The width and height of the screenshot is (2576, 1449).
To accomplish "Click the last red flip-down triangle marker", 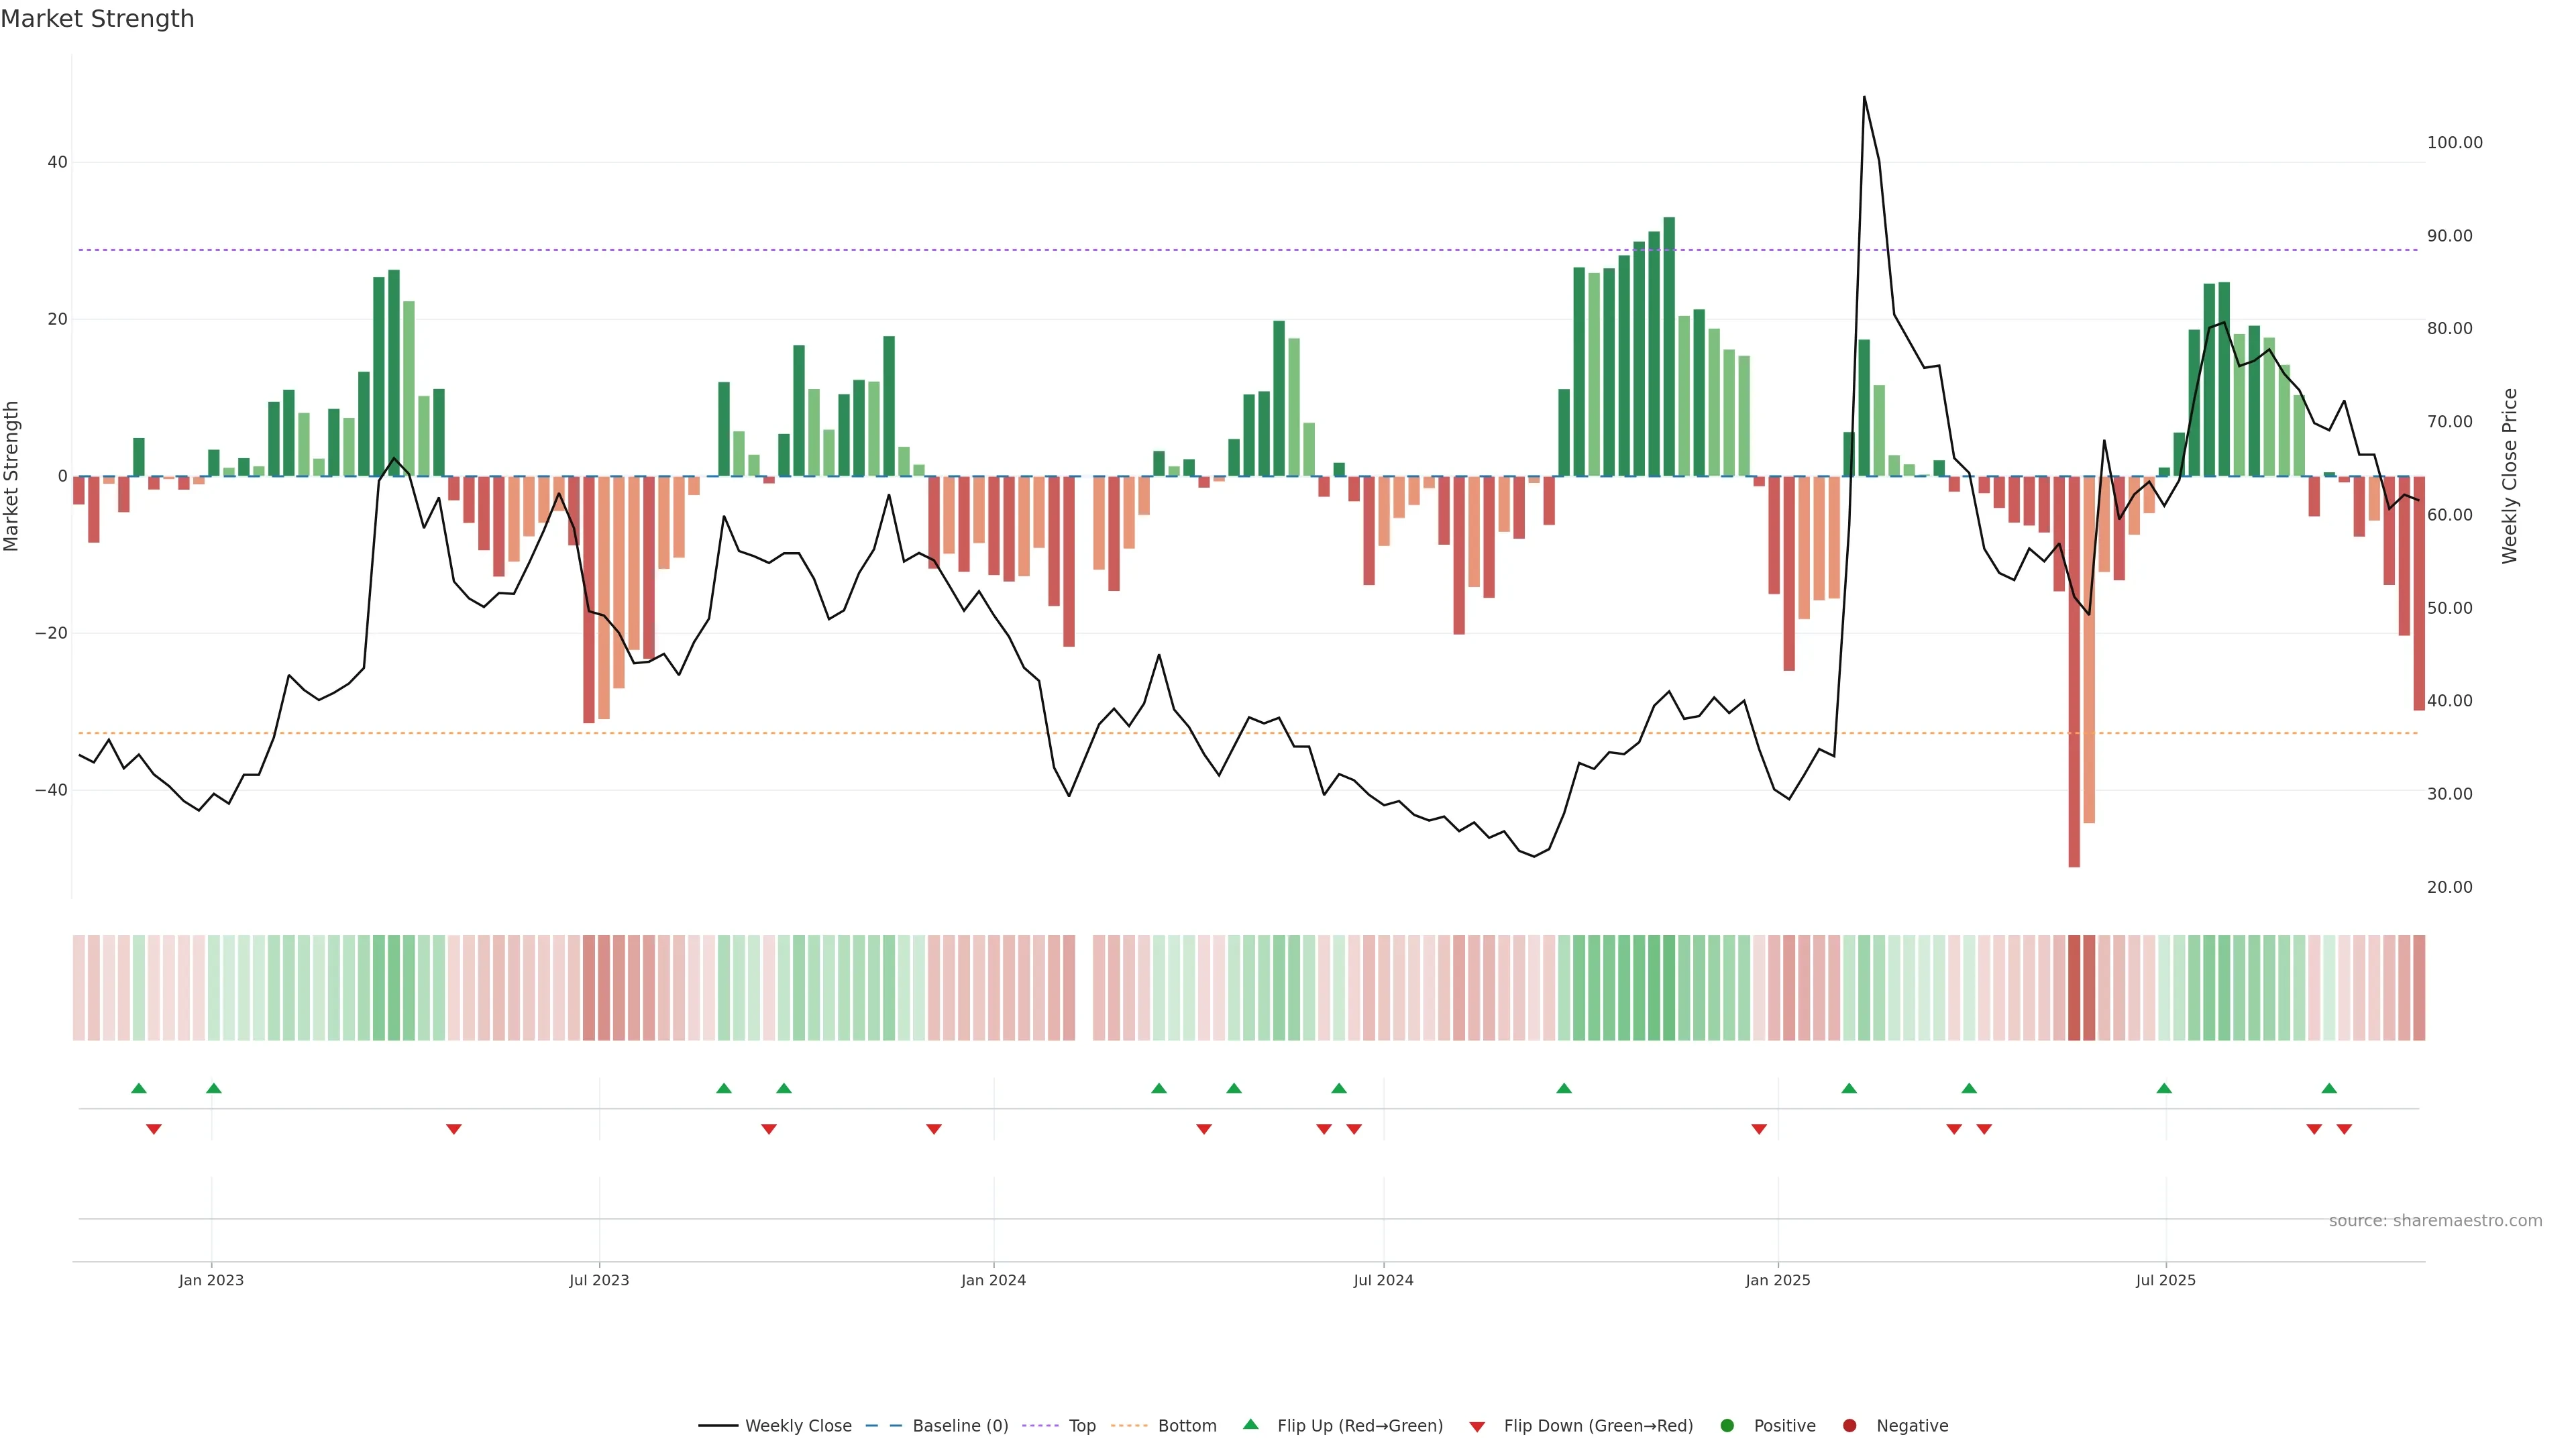I will coord(2344,1129).
